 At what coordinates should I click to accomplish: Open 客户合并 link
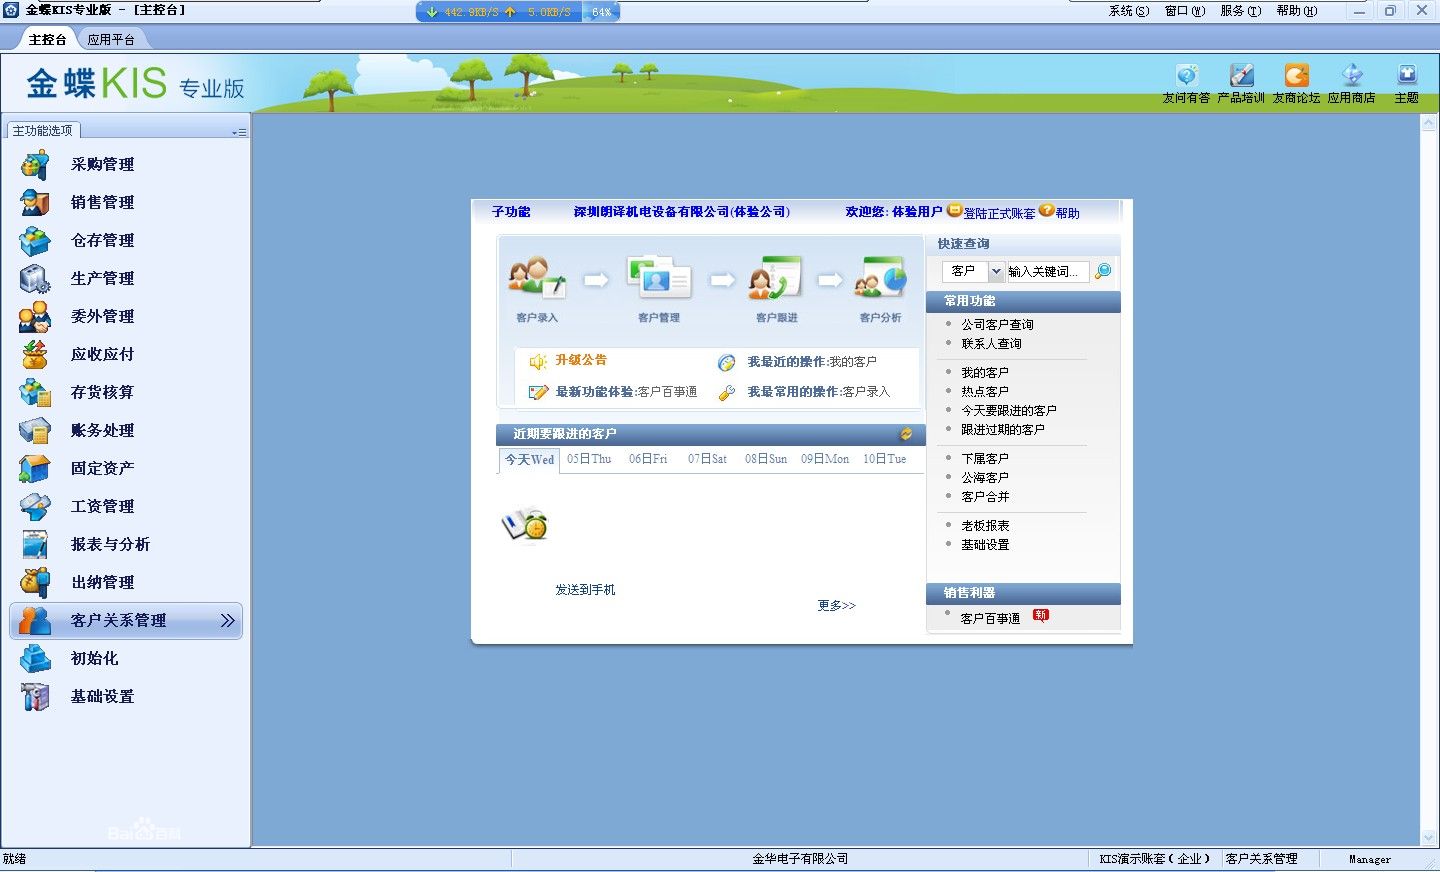984,497
